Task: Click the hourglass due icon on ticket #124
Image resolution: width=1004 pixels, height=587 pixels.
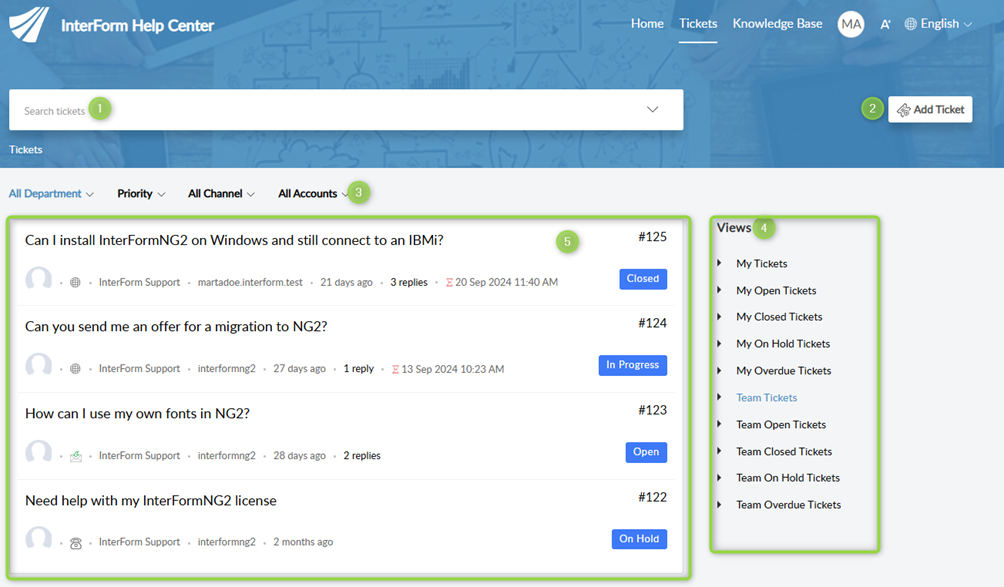Action: (x=396, y=369)
